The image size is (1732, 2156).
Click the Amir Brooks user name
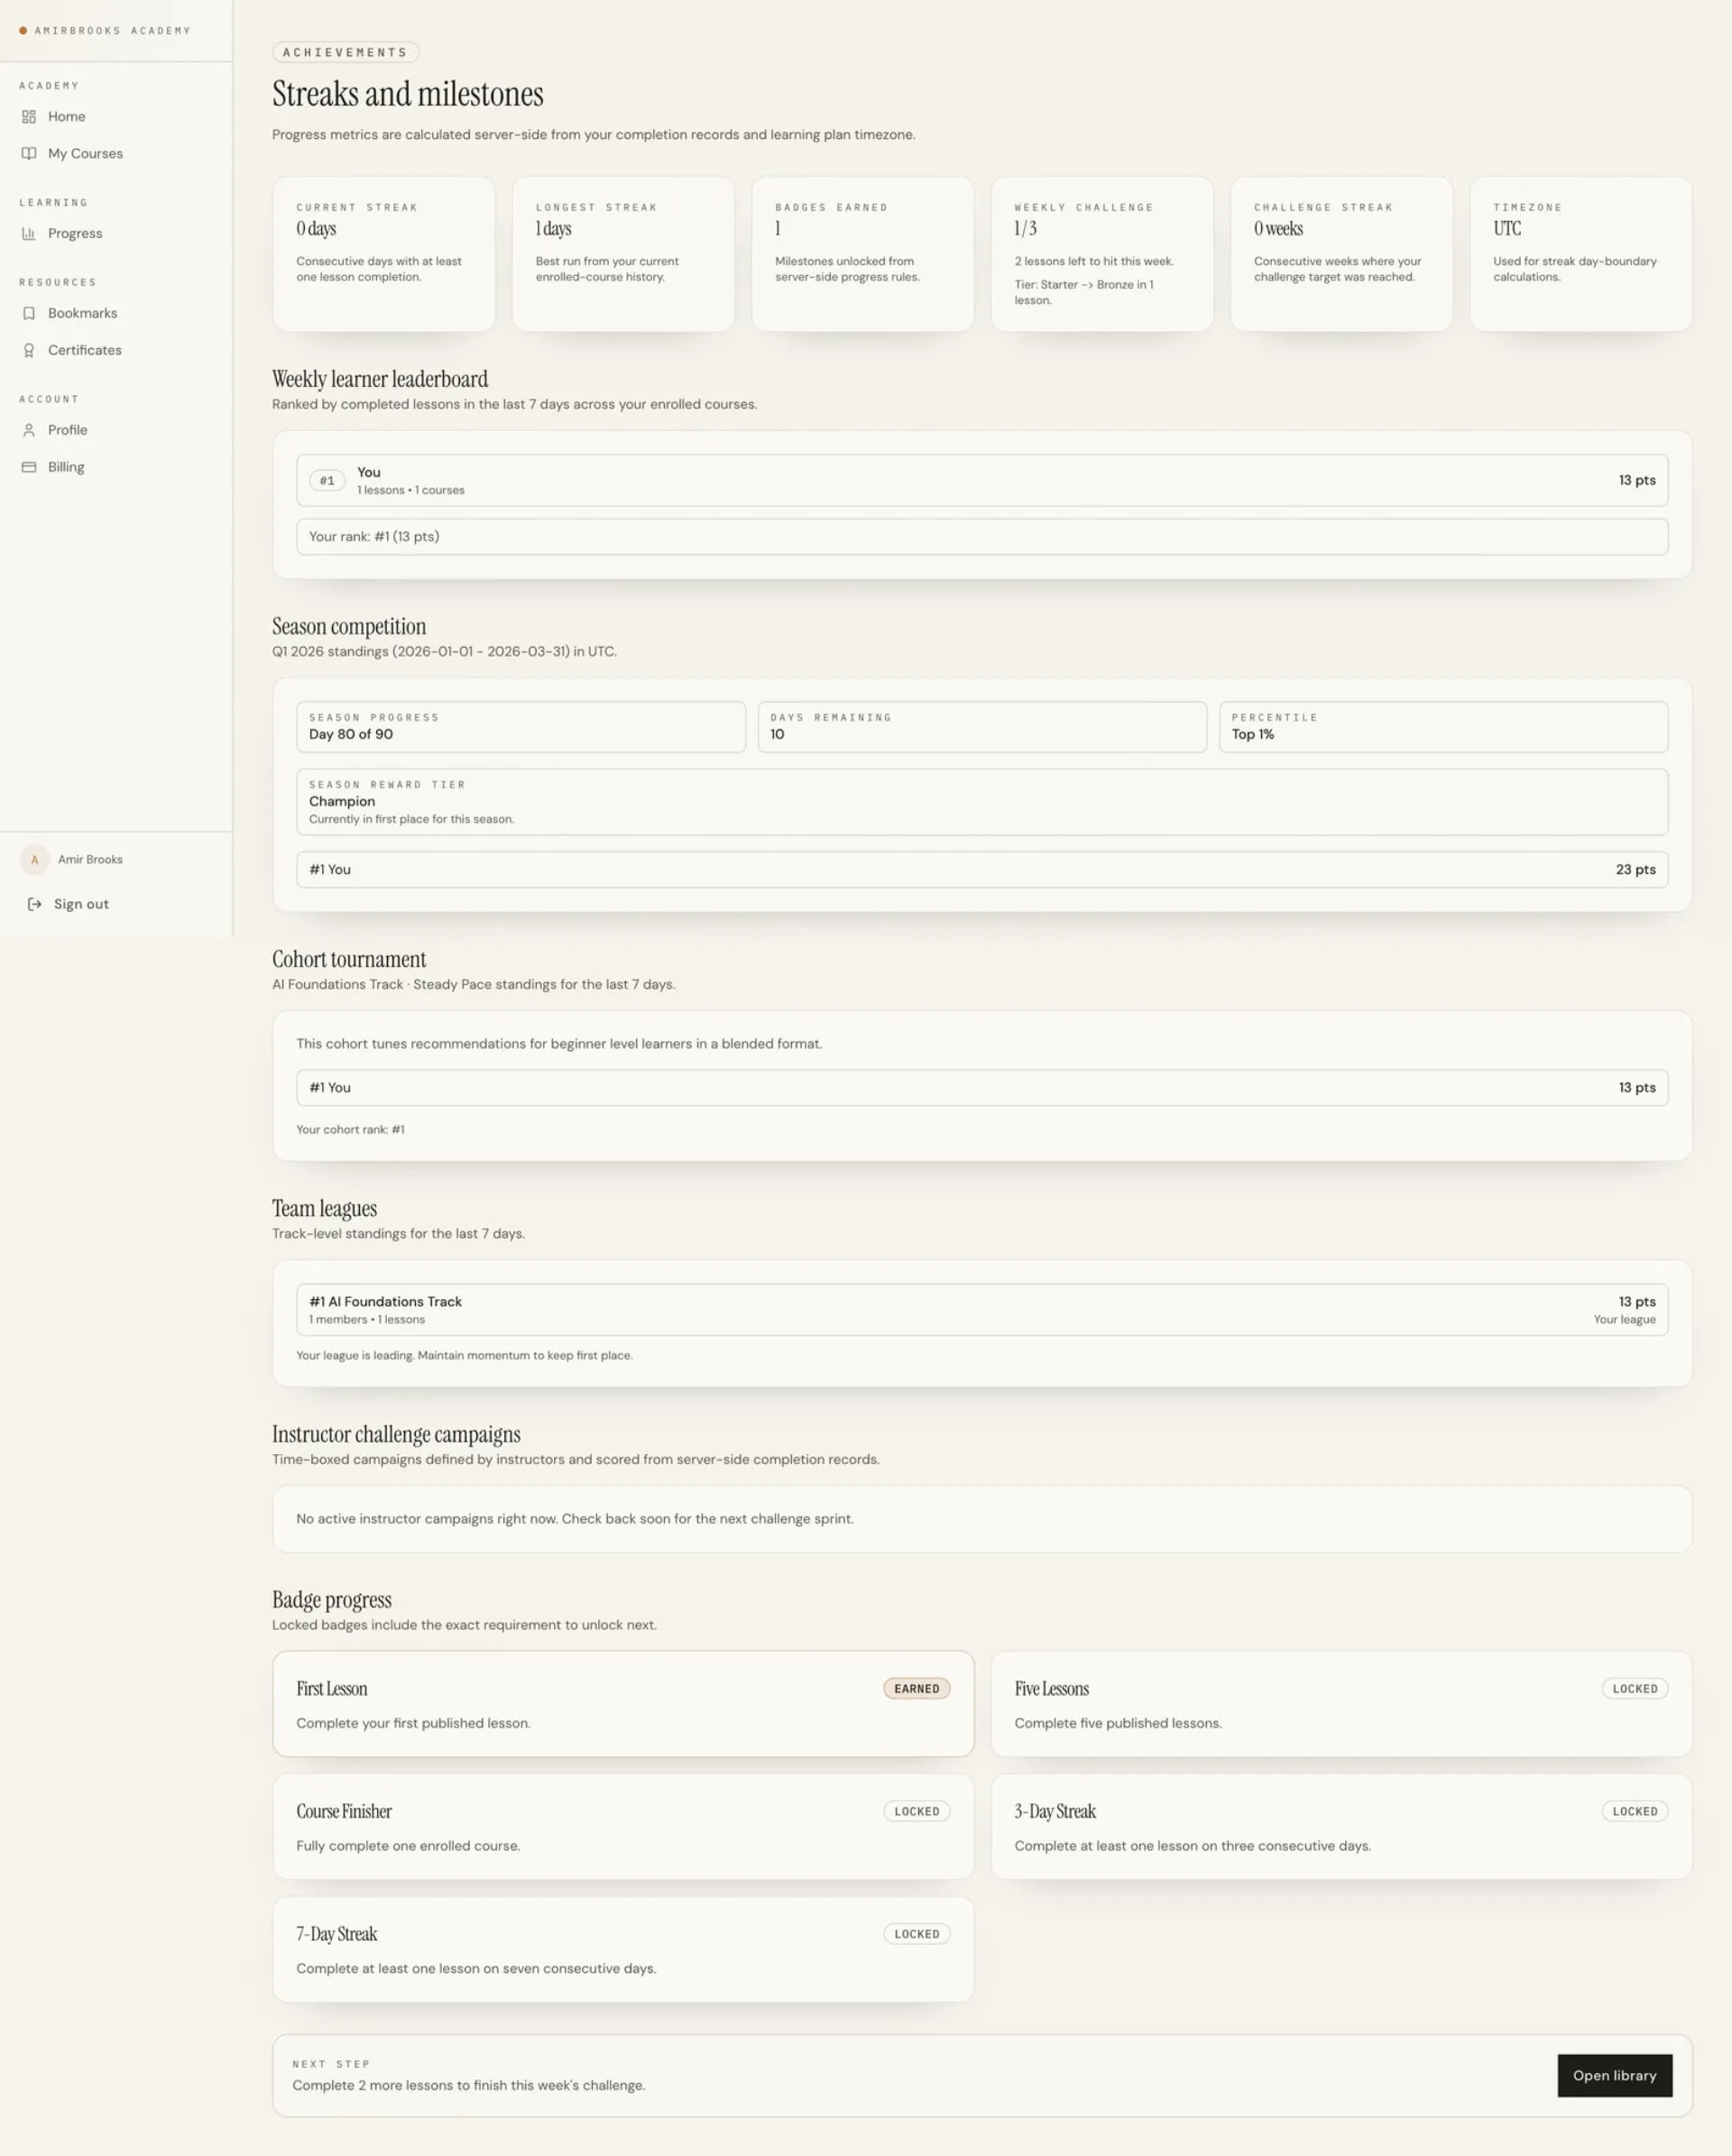[x=90, y=859]
